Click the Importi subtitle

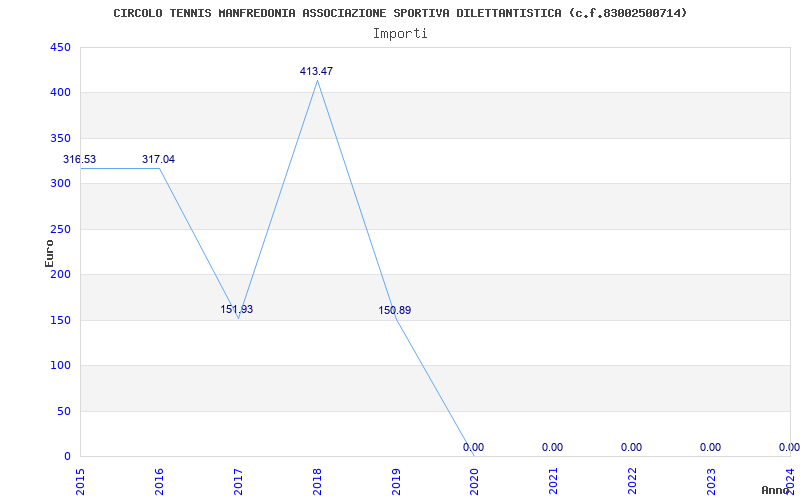point(400,34)
